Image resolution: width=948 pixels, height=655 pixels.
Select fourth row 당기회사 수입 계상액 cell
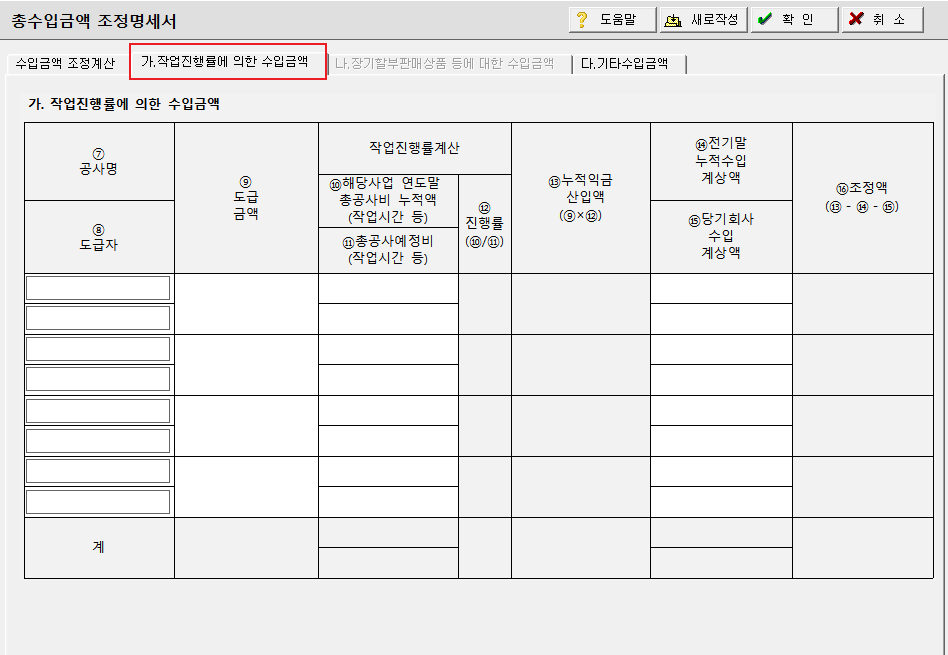click(x=721, y=502)
